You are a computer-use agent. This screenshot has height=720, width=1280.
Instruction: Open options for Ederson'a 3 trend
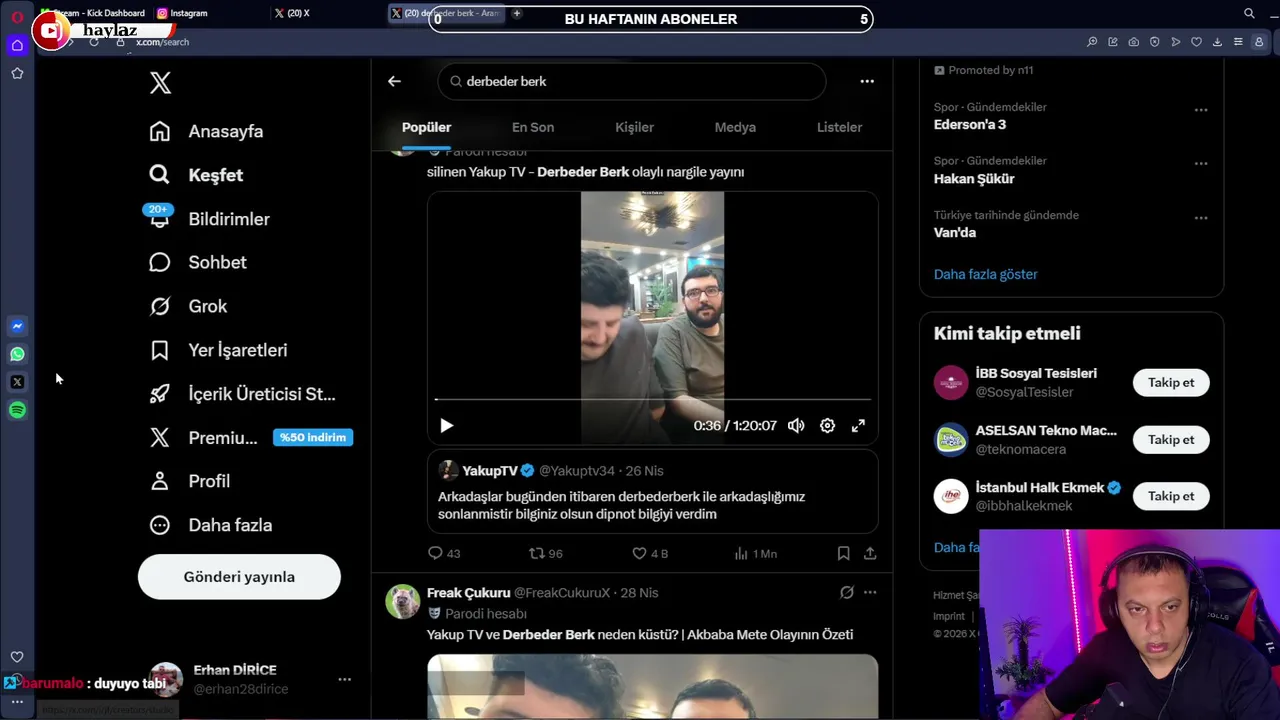(x=1201, y=109)
